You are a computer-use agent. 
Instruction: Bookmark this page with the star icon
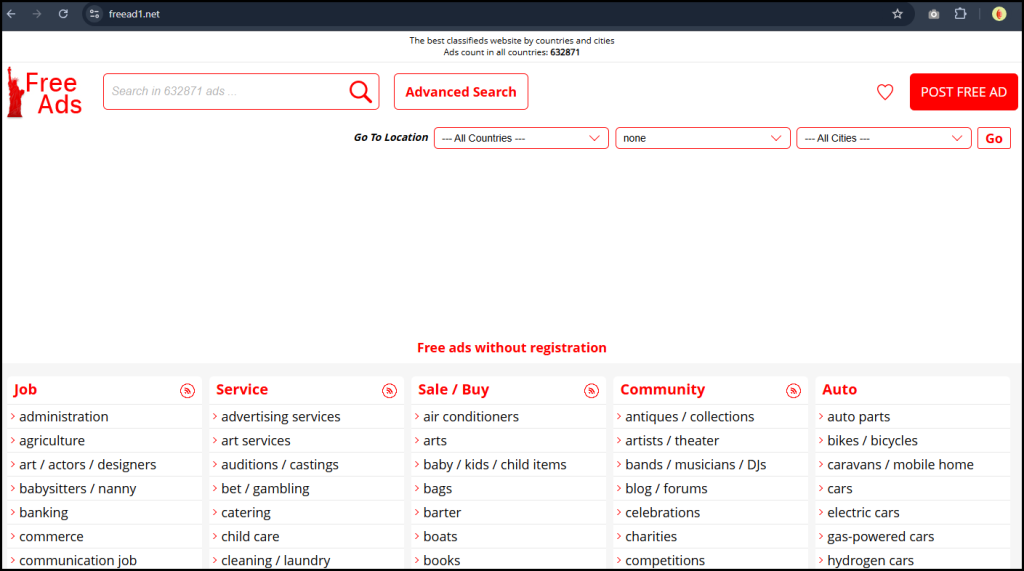897,14
